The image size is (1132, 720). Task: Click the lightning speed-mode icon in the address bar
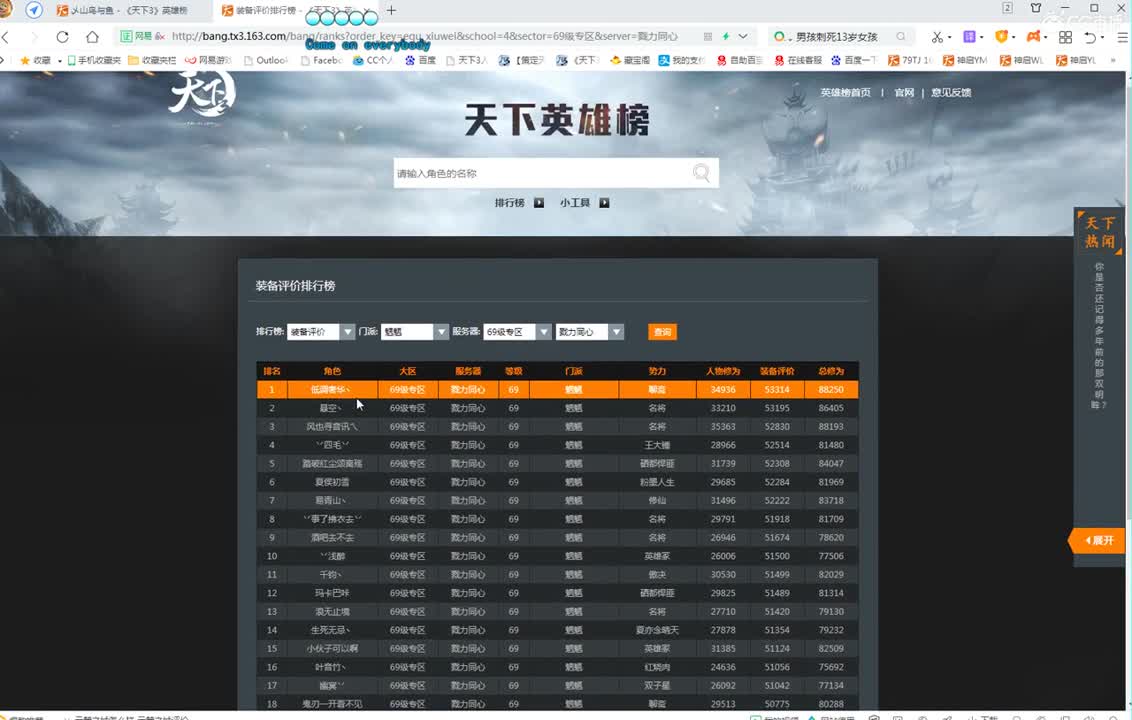726,36
